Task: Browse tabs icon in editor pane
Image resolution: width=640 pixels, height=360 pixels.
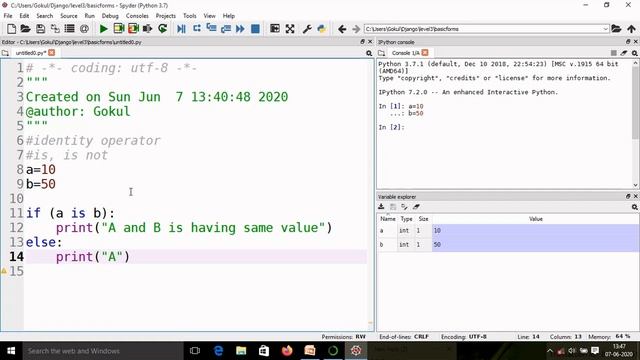Action: click(5, 53)
